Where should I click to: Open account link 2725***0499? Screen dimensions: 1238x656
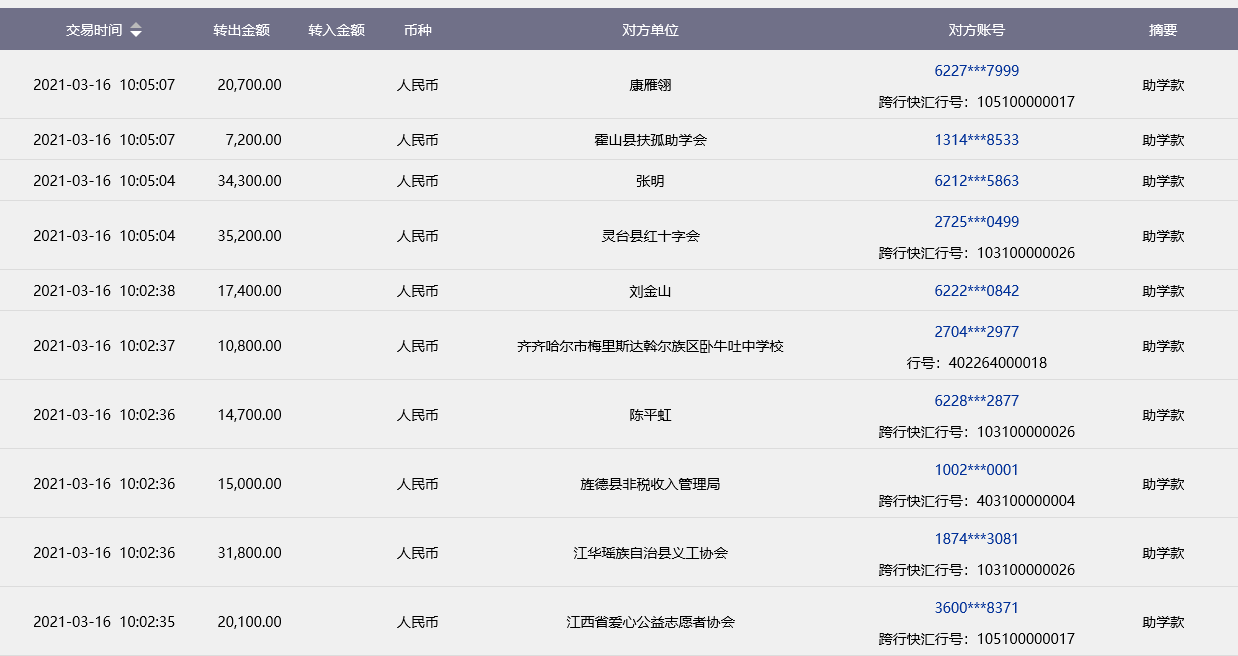(x=976, y=222)
